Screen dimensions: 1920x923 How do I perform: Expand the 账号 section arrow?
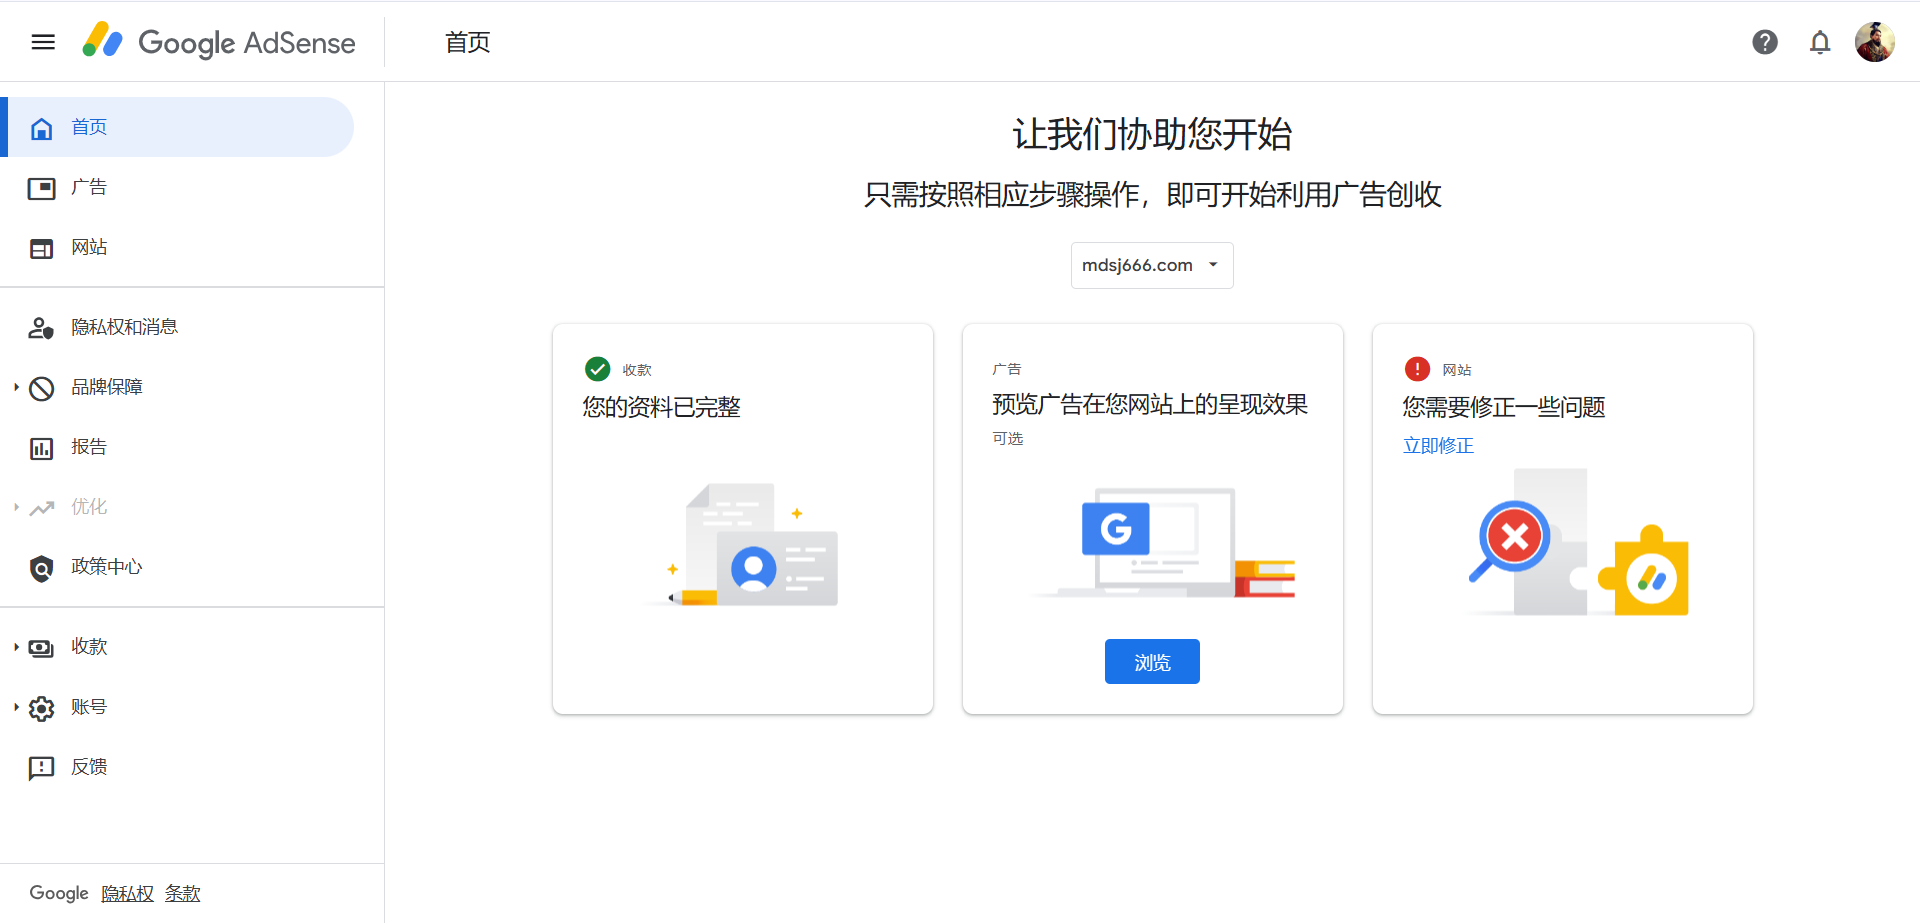point(16,707)
